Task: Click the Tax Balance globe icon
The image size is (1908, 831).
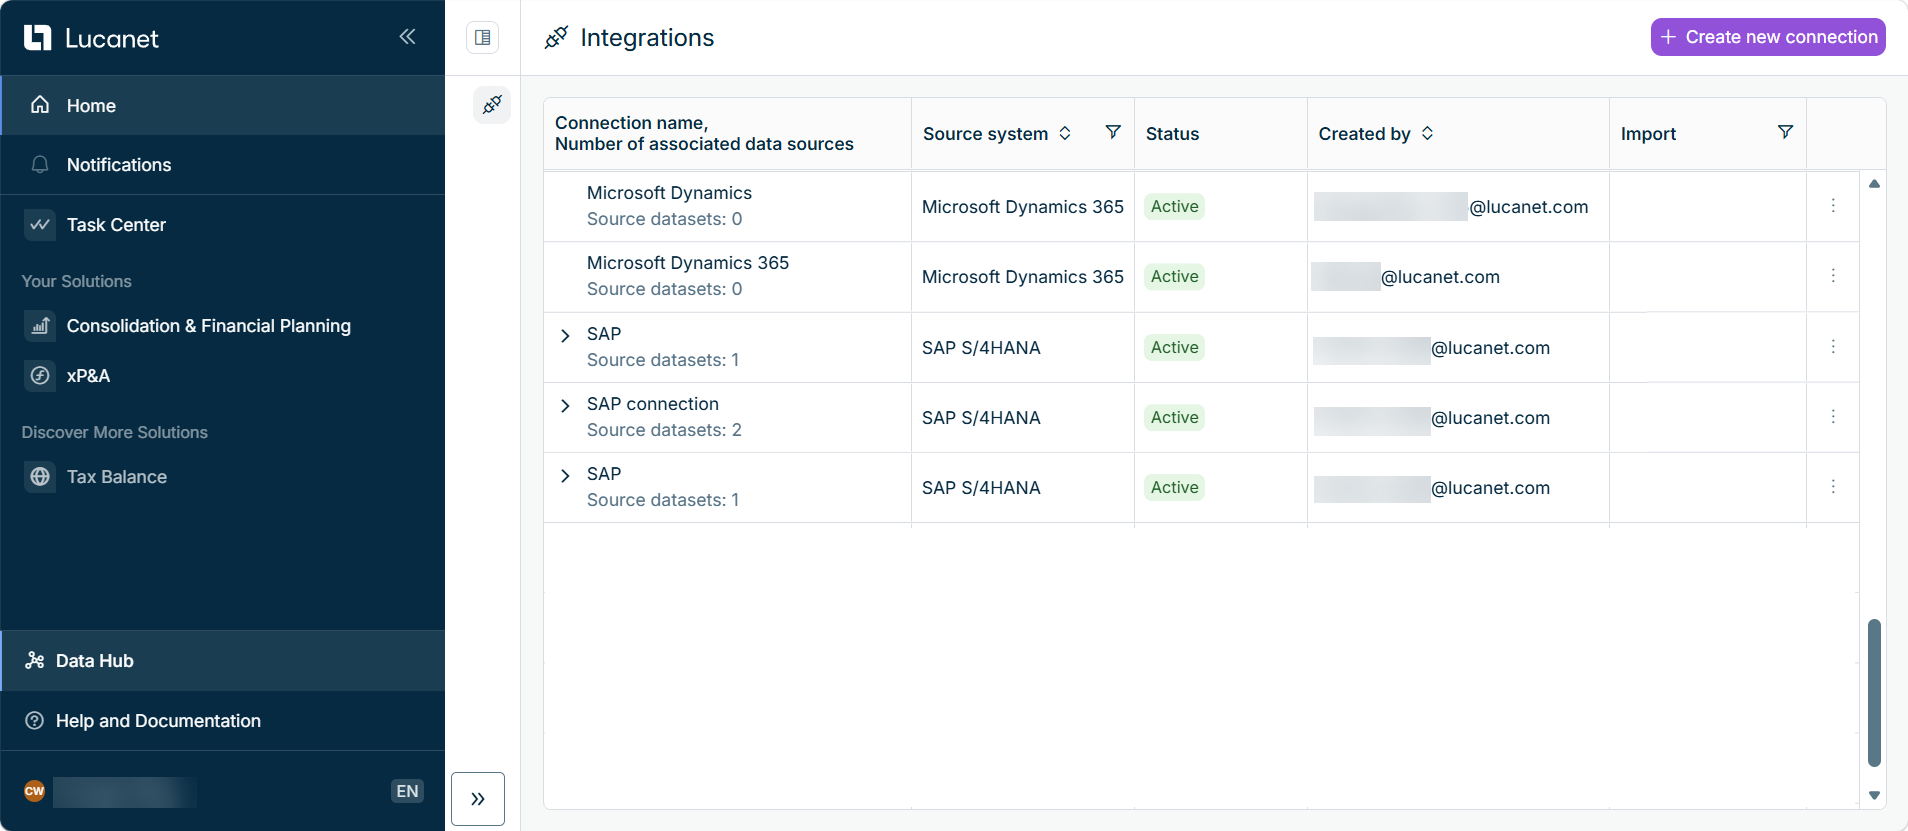Action: (40, 477)
